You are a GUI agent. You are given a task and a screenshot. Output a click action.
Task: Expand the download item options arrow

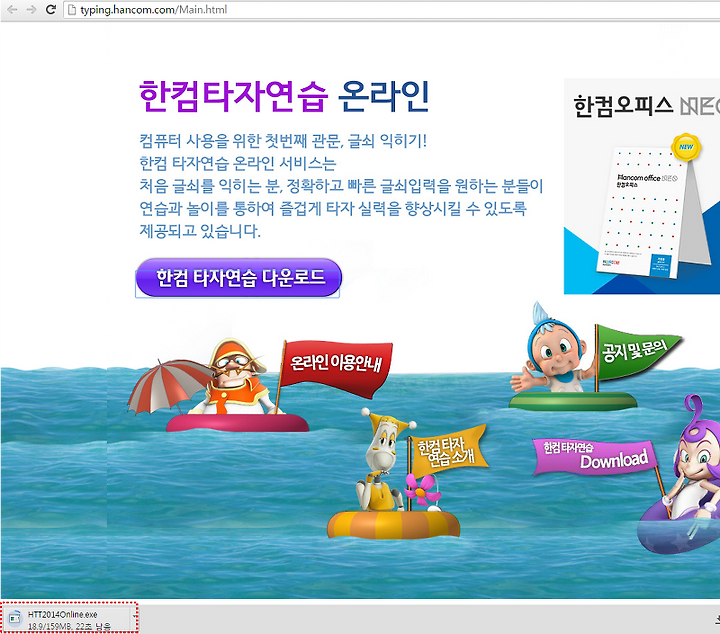[x=134, y=616]
